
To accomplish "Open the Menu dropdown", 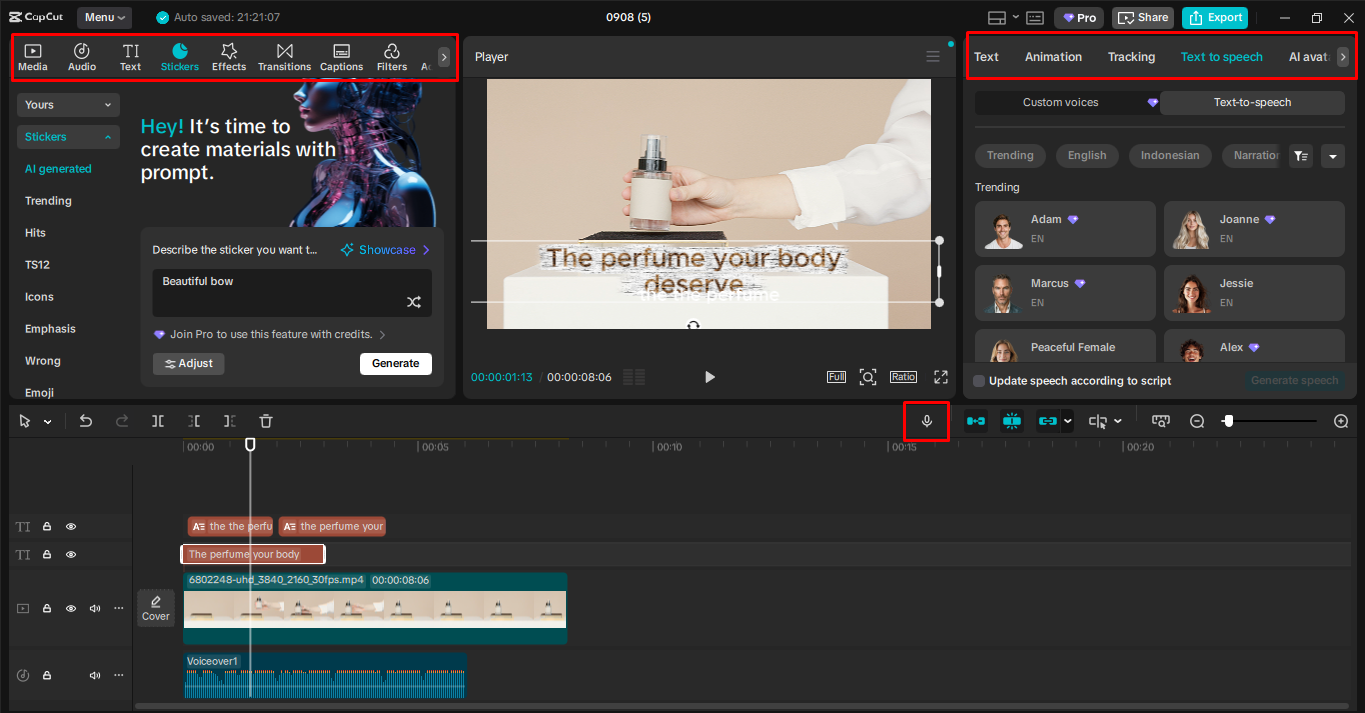I will [x=104, y=16].
